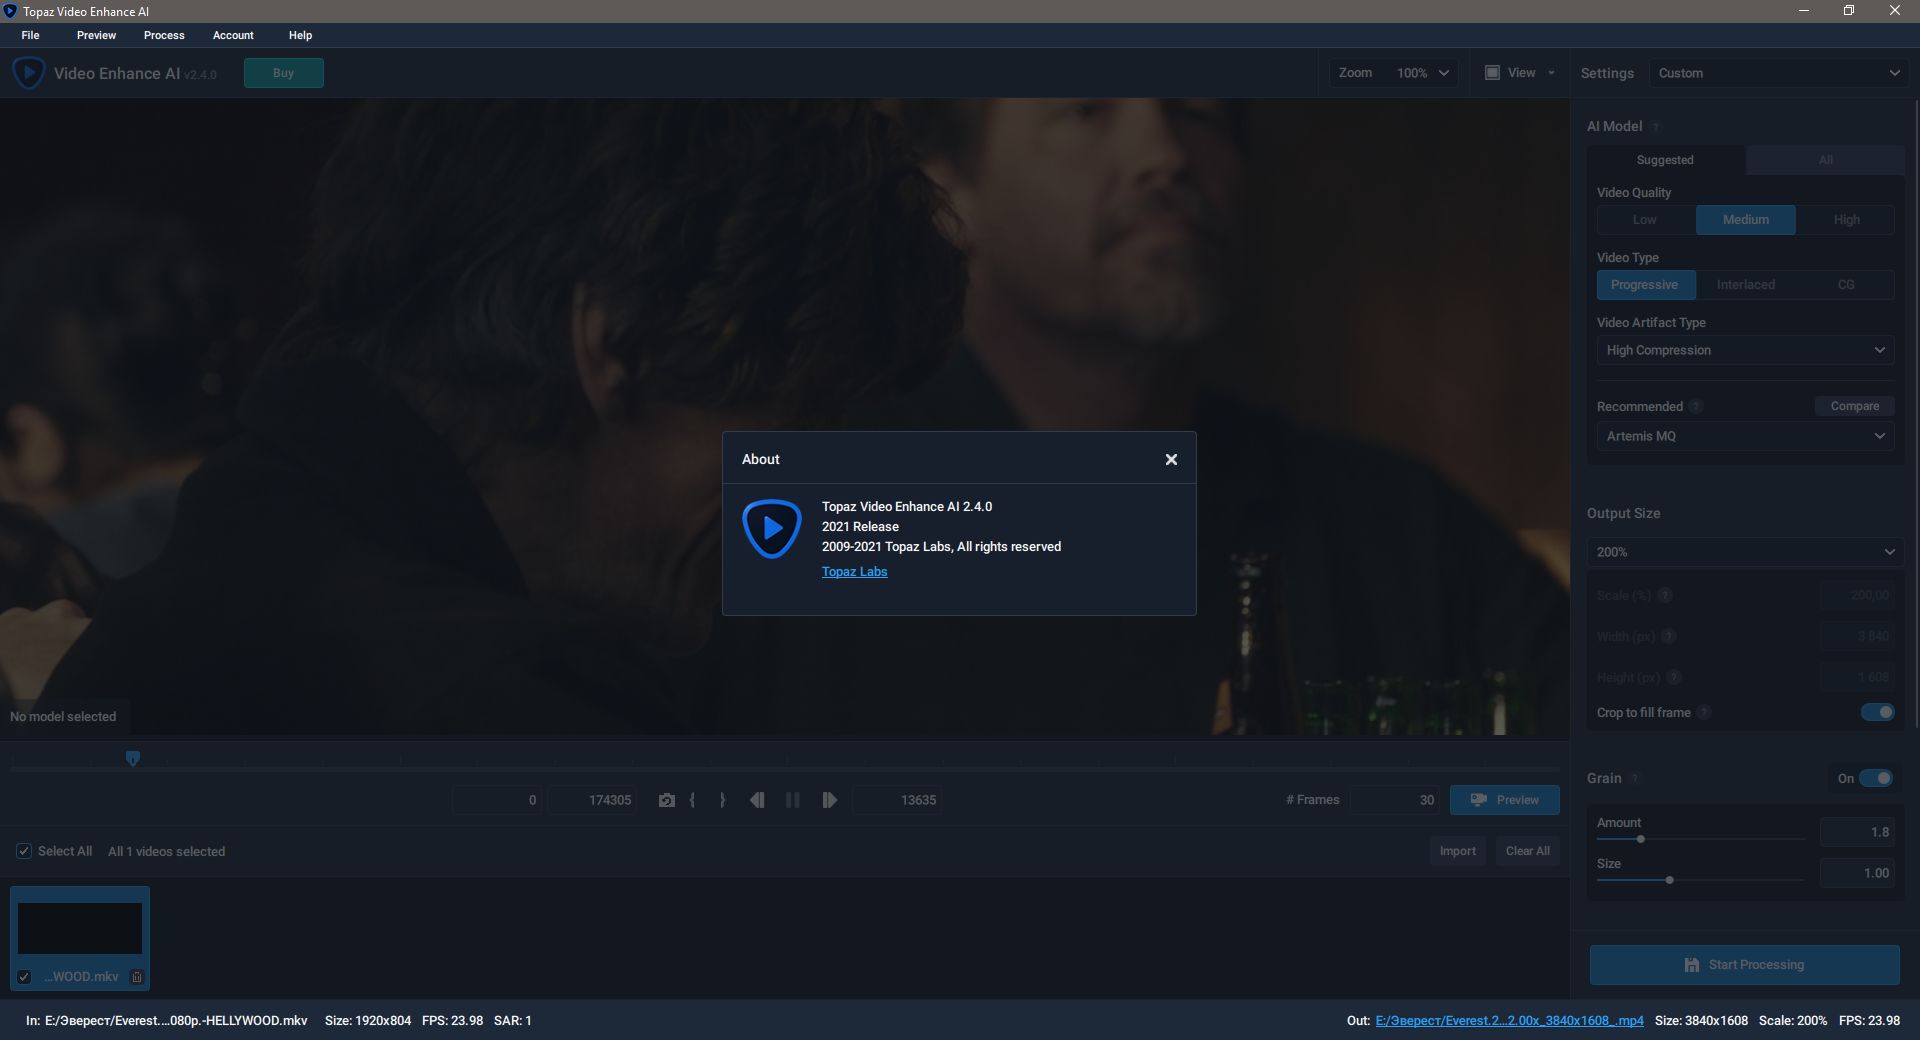Click the Clear All button

(1527, 851)
